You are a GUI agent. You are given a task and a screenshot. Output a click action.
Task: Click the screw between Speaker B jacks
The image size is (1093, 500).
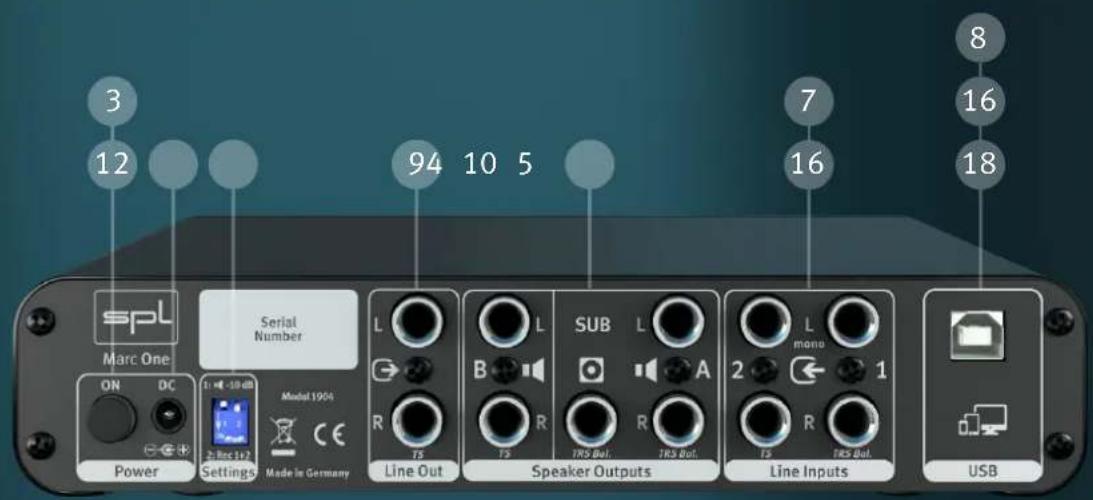[x=504, y=371]
